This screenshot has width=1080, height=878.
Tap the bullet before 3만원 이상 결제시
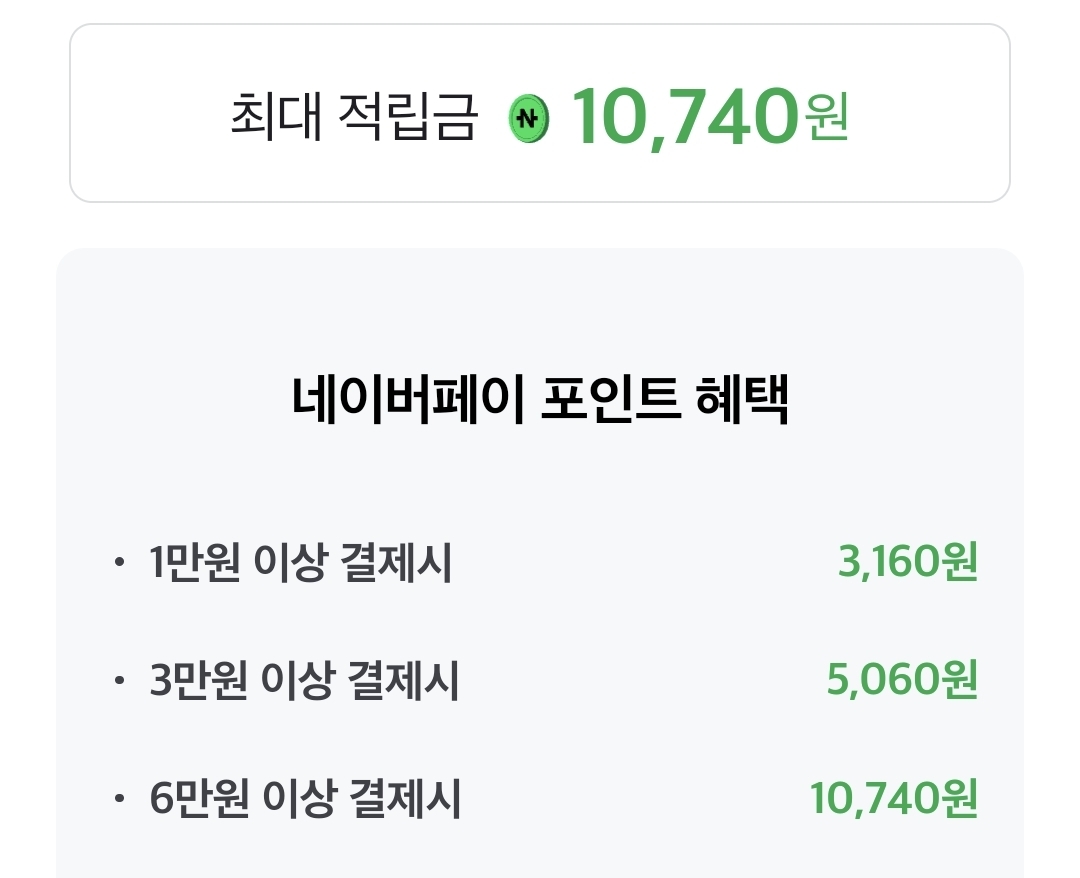click(x=120, y=683)
